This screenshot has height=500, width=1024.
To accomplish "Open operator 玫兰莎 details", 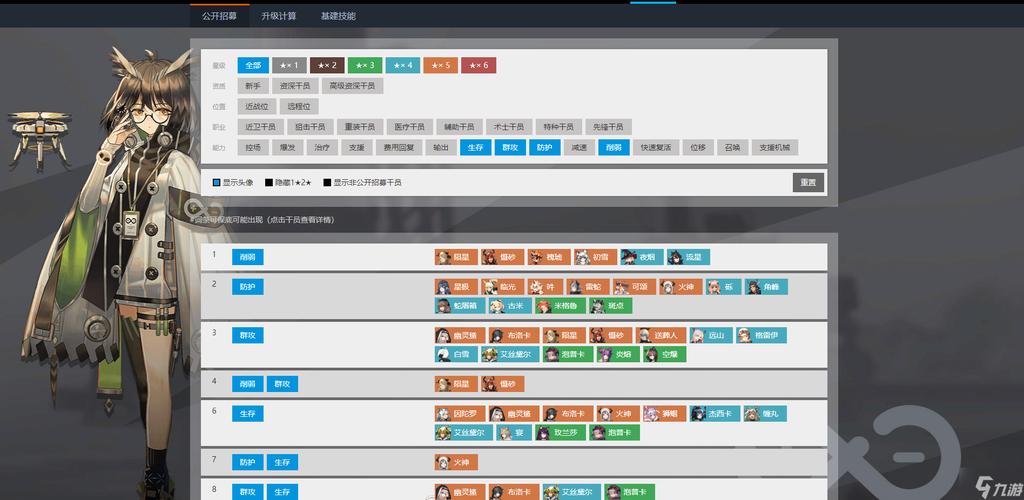I will click(x=560, y=432).
